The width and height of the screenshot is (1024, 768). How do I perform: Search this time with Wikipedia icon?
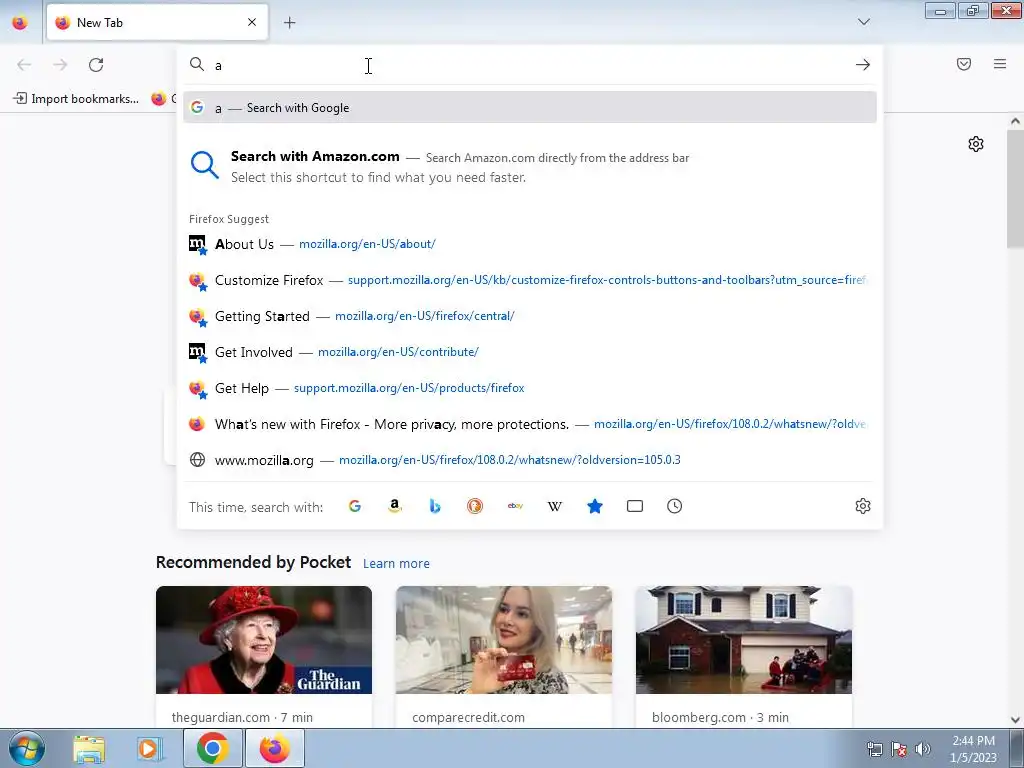click(554, 506)
